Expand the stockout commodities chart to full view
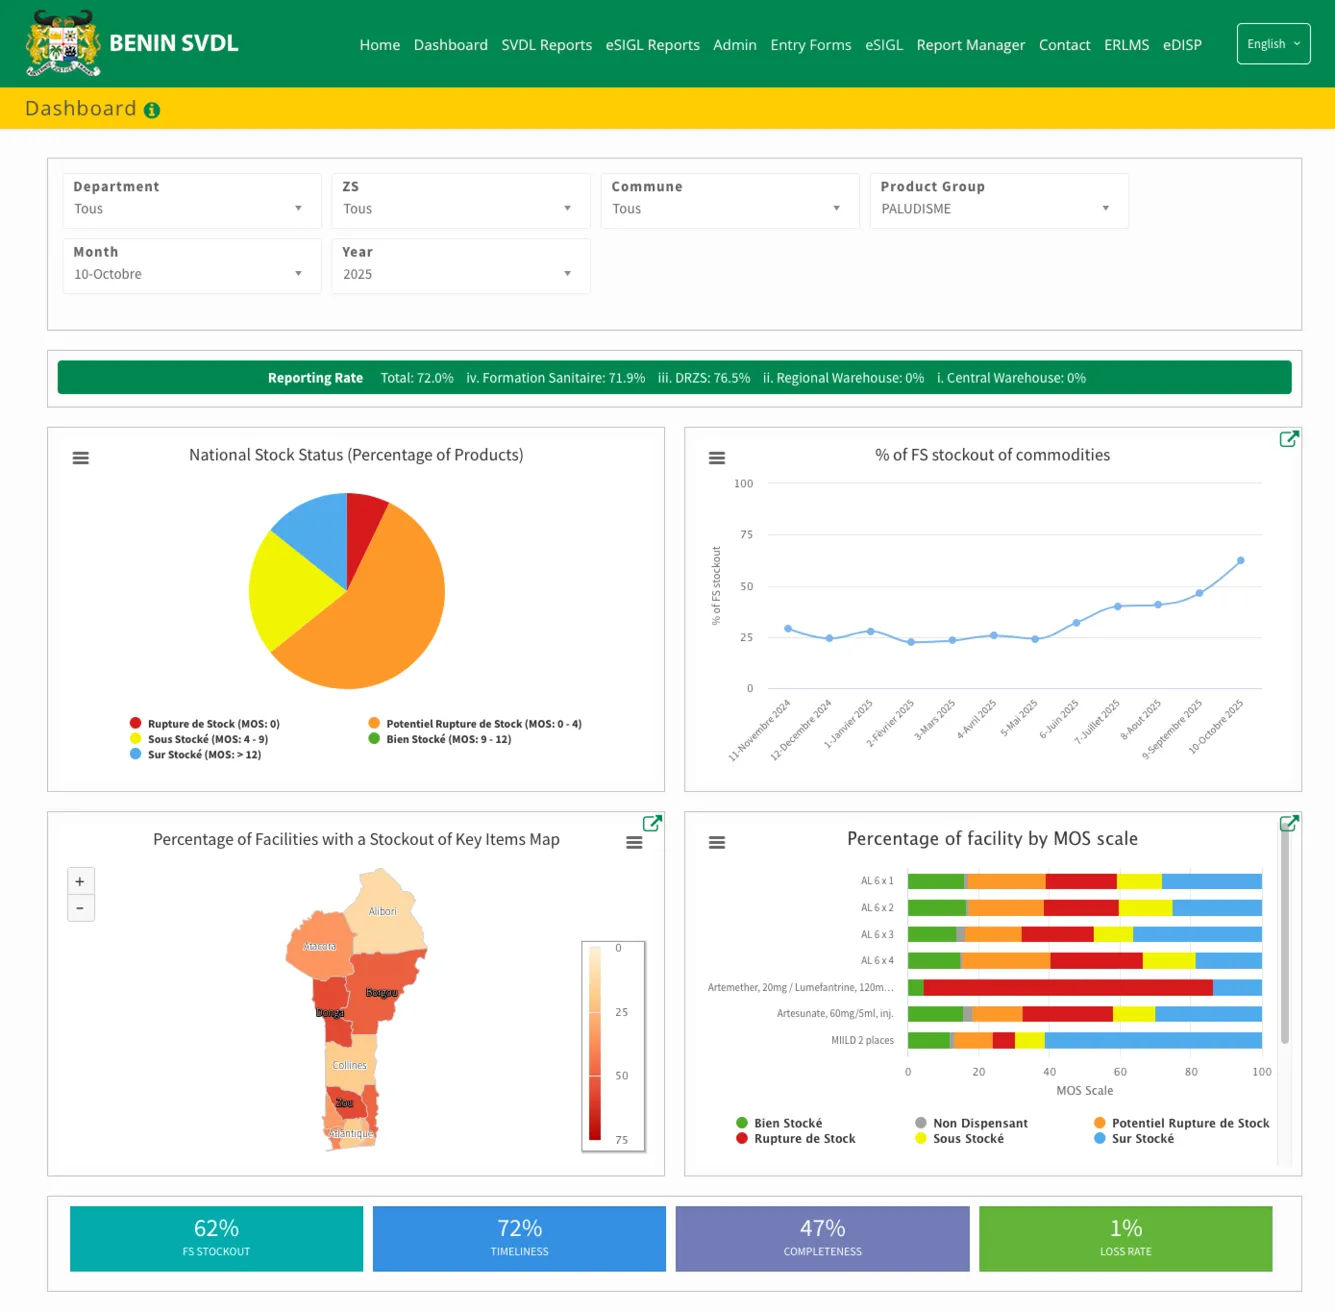 point(1289,438)
